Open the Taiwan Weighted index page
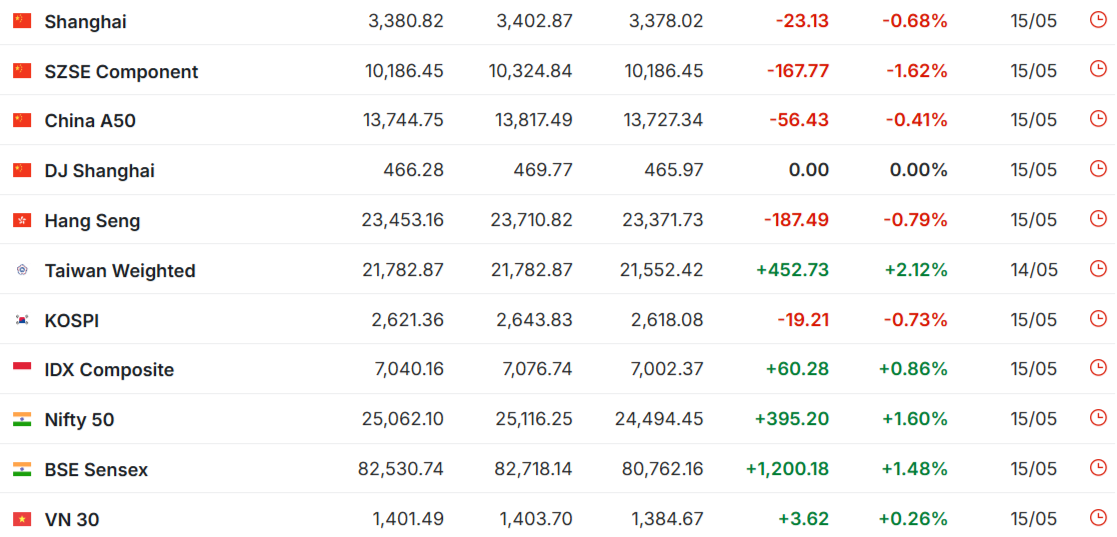 [120, 271]
